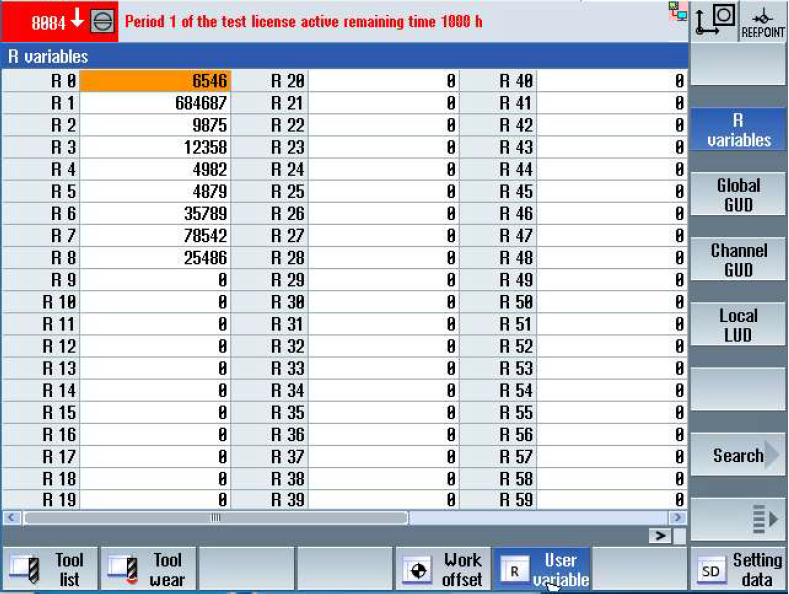This screenshot has height=594, width=789.
Task: Select the R 6 value 35789
Action: pyautogui.click(x=155, y=213)
